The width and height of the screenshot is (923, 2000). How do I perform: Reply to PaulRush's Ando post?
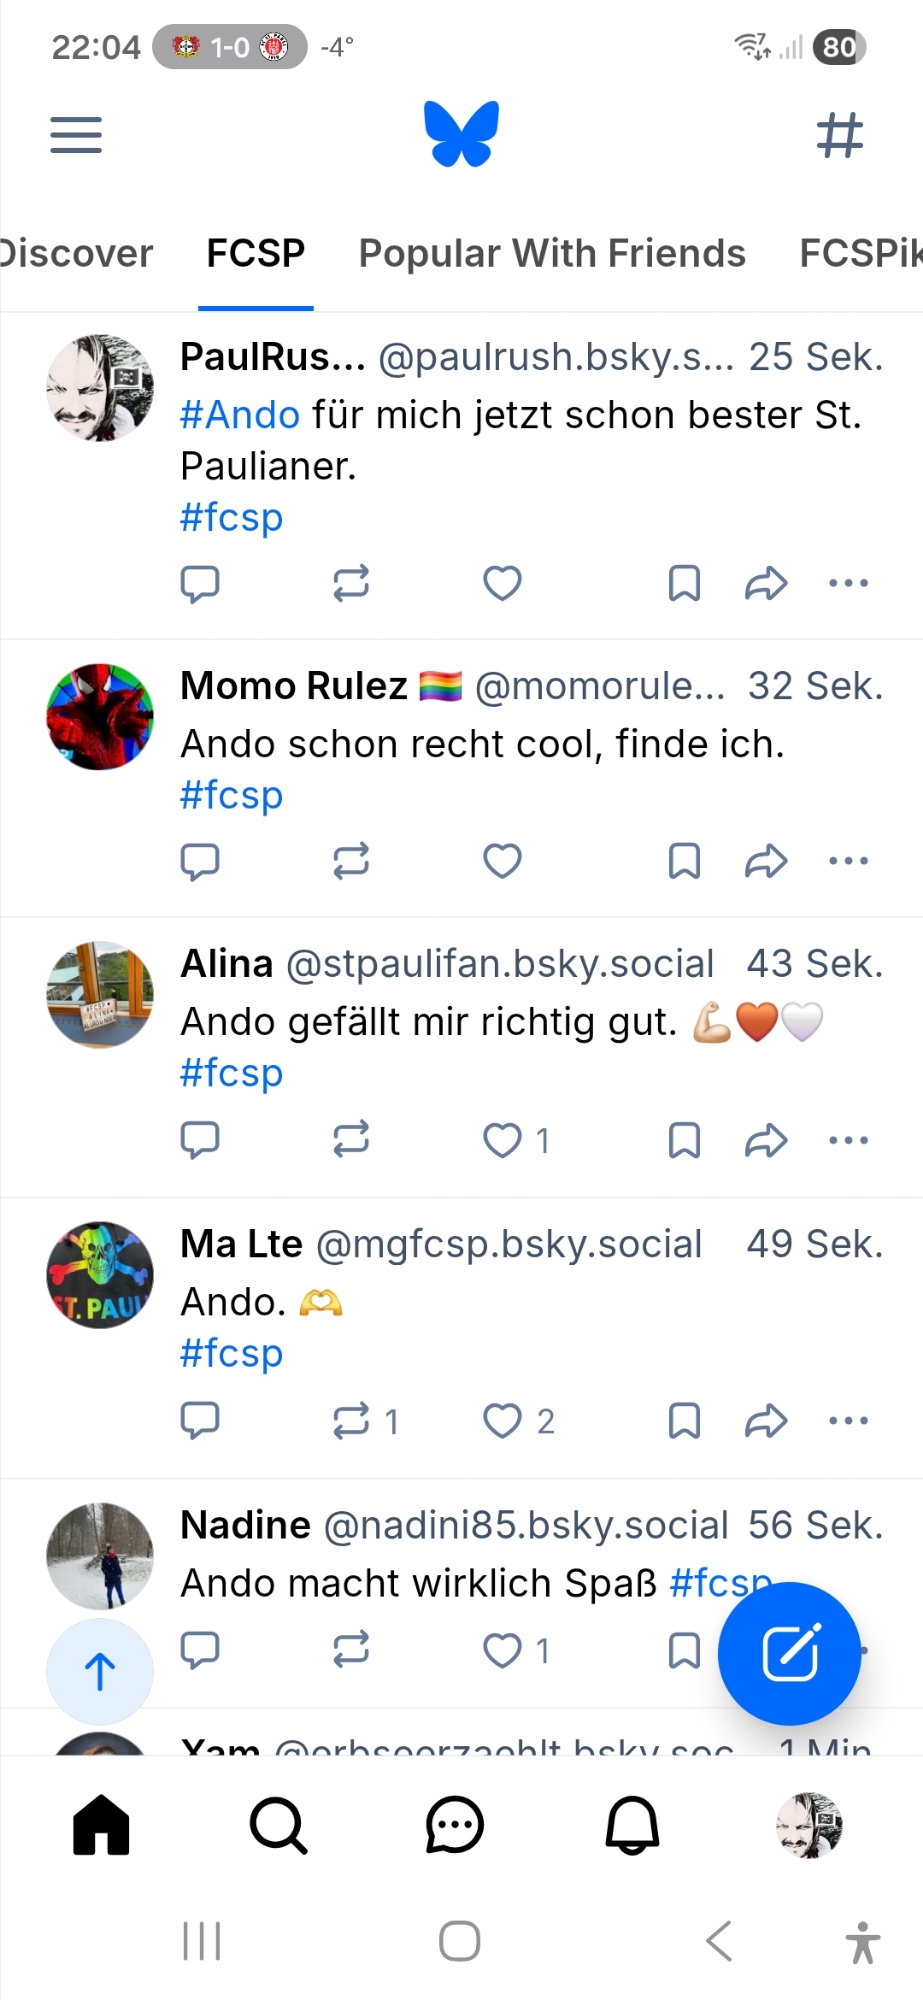click(x=200, y=583)
